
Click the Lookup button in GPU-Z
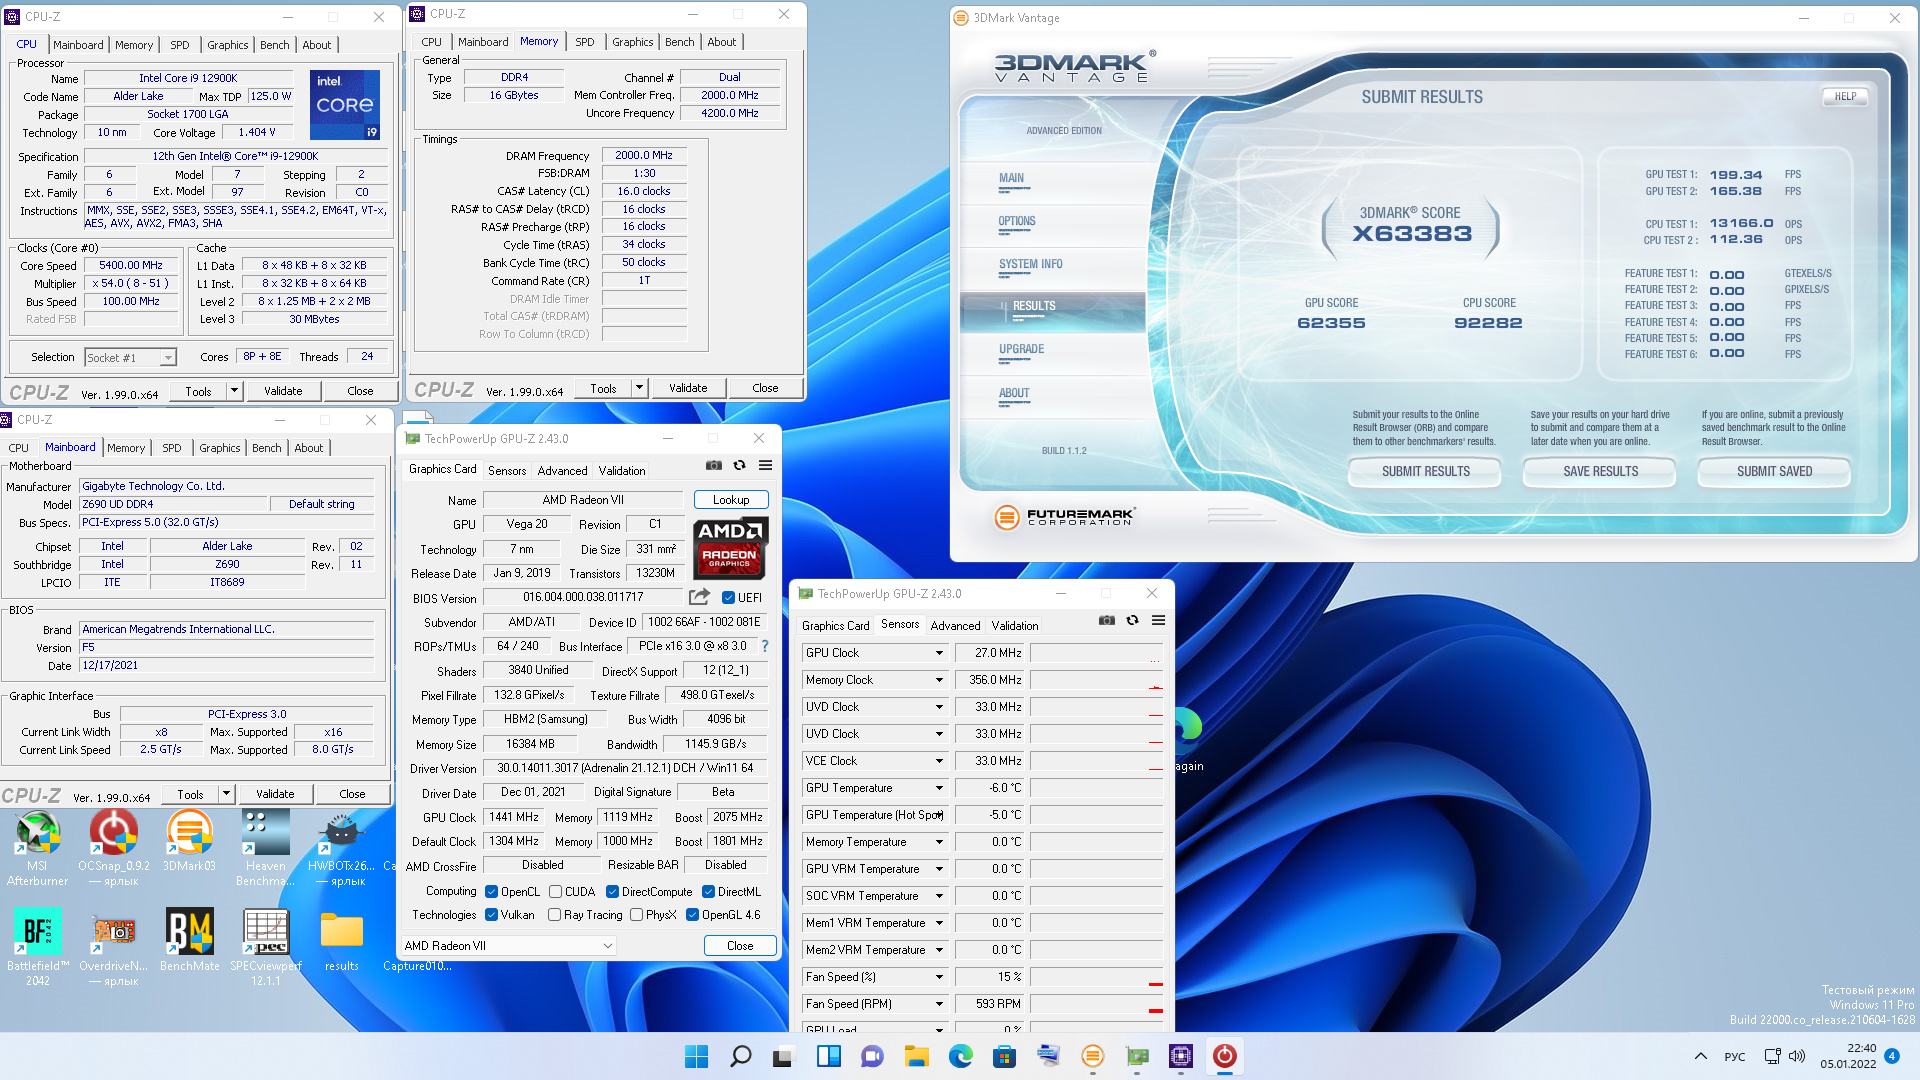(x=731, y=500)
